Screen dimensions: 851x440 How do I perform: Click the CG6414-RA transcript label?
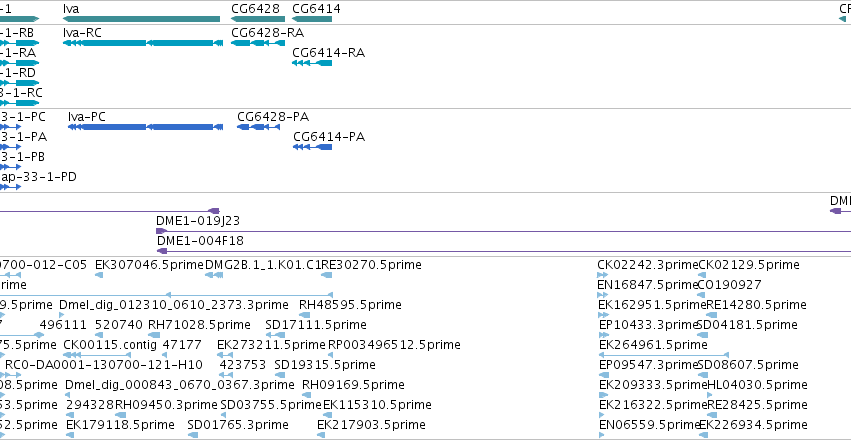(x=328, y=53)
